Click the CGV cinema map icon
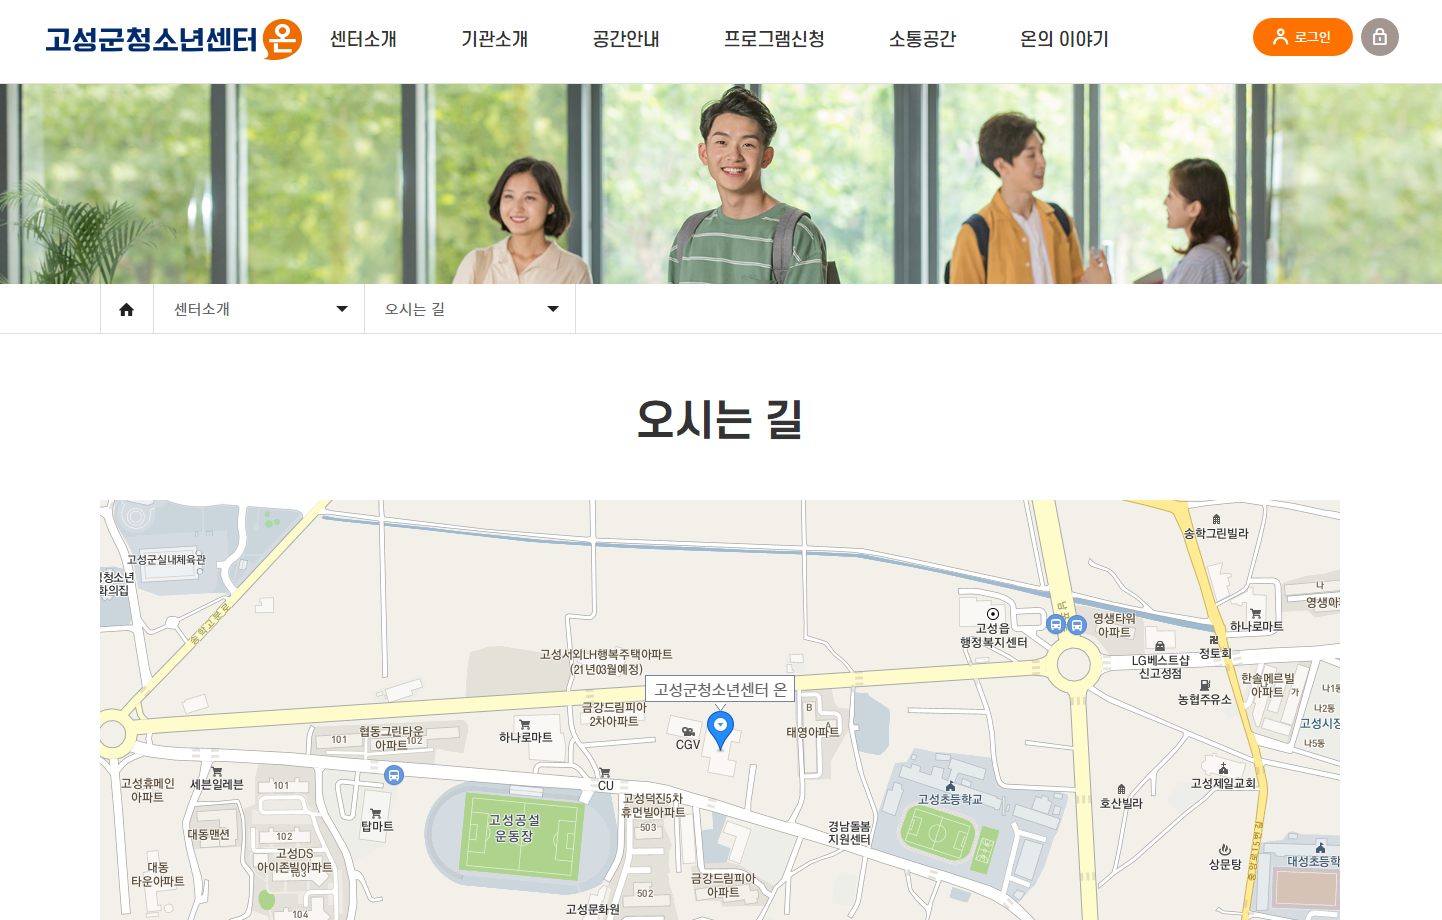1442x920 pixels. tap(688, 732)
